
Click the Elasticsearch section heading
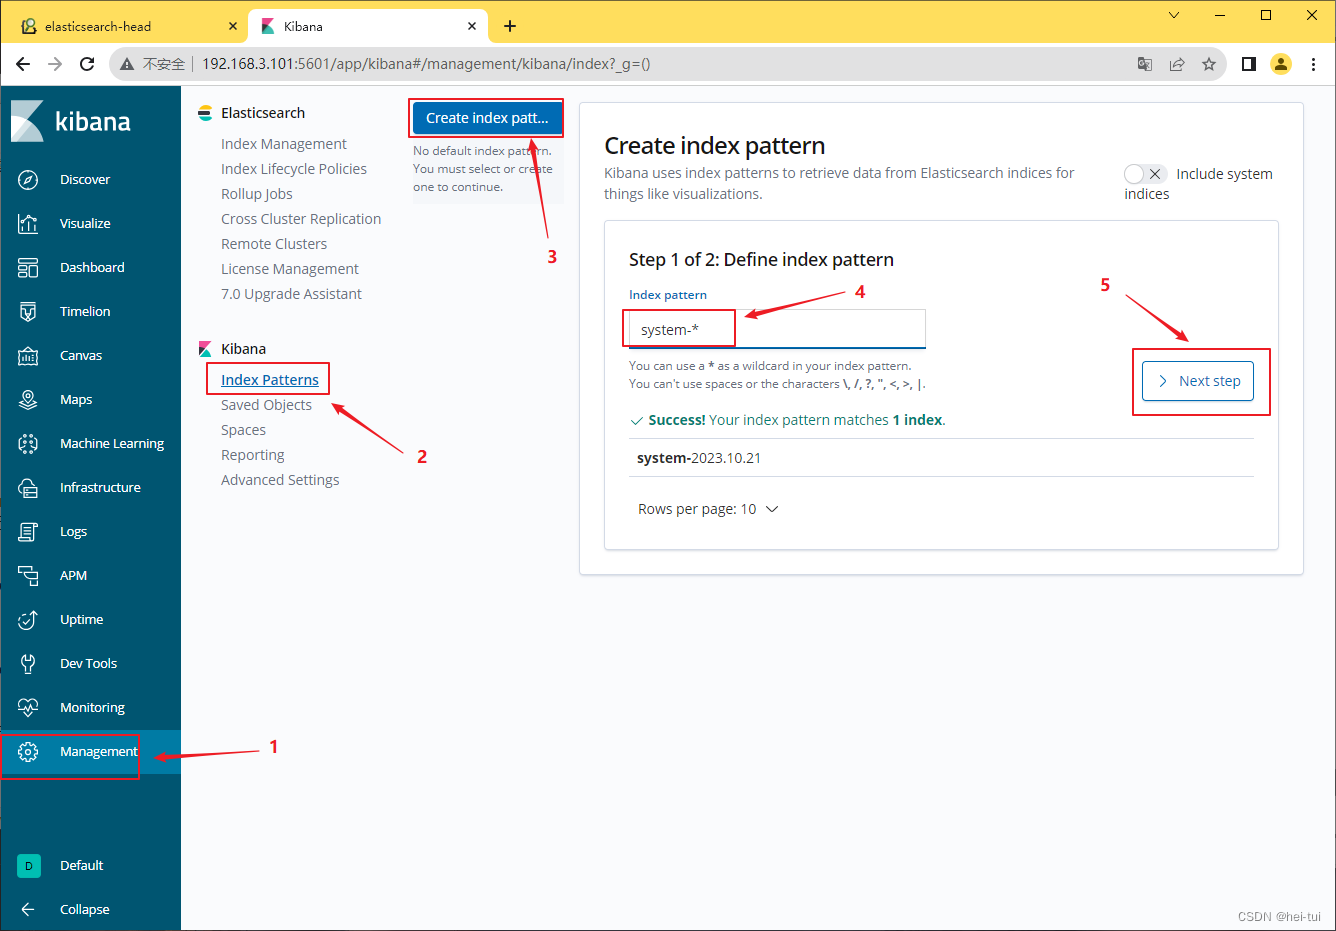click(x=263, y=113)
